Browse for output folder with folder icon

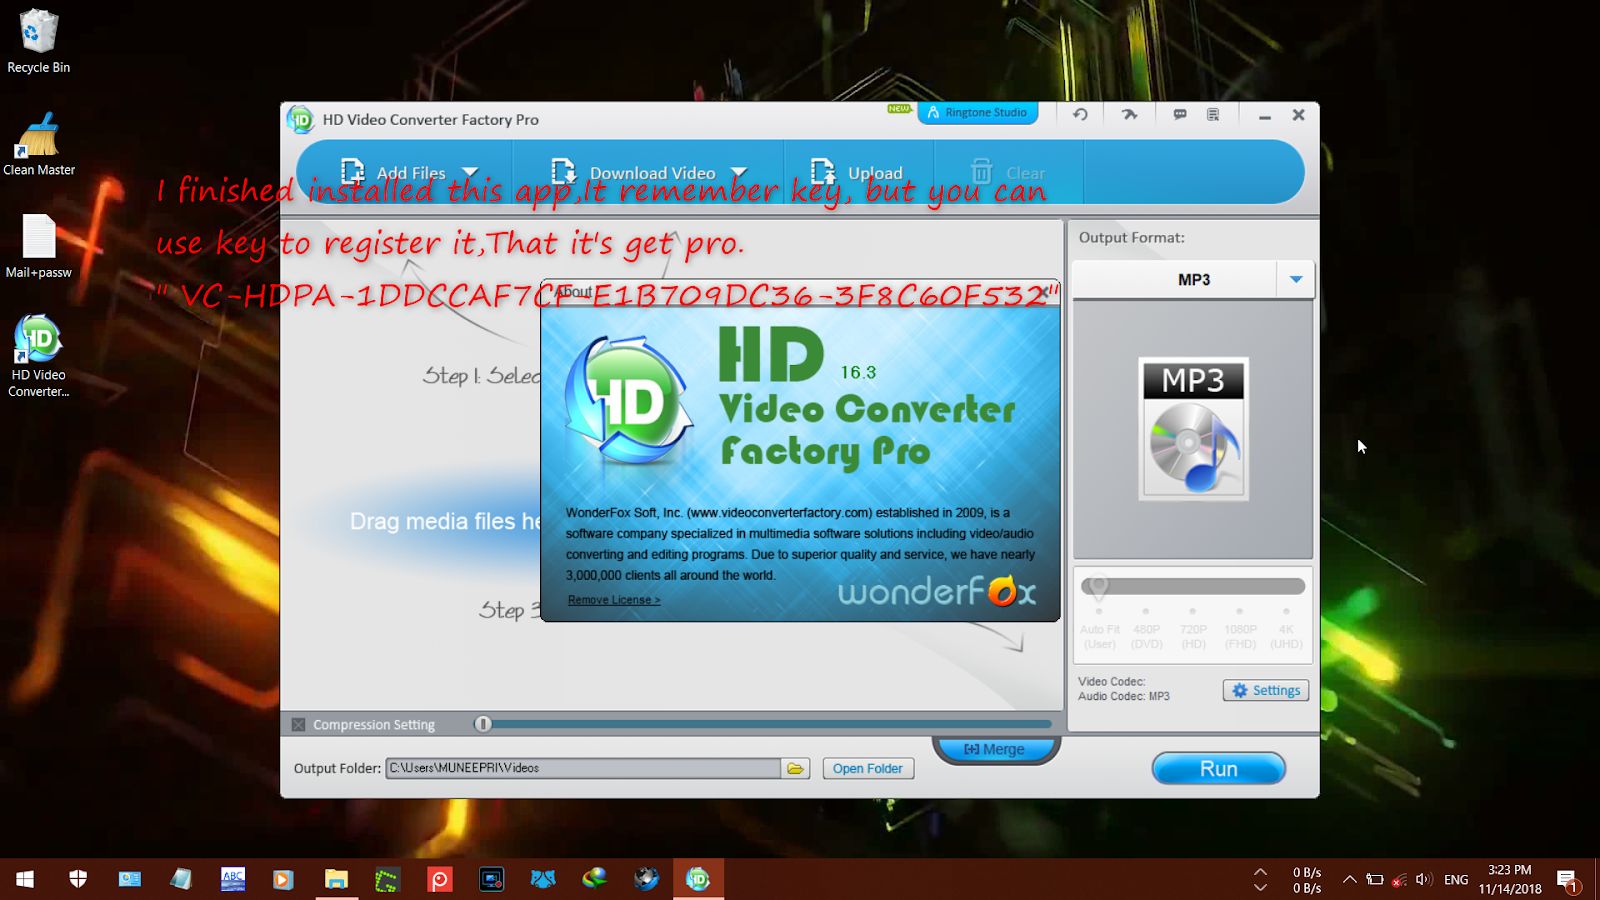coord(795,768)
